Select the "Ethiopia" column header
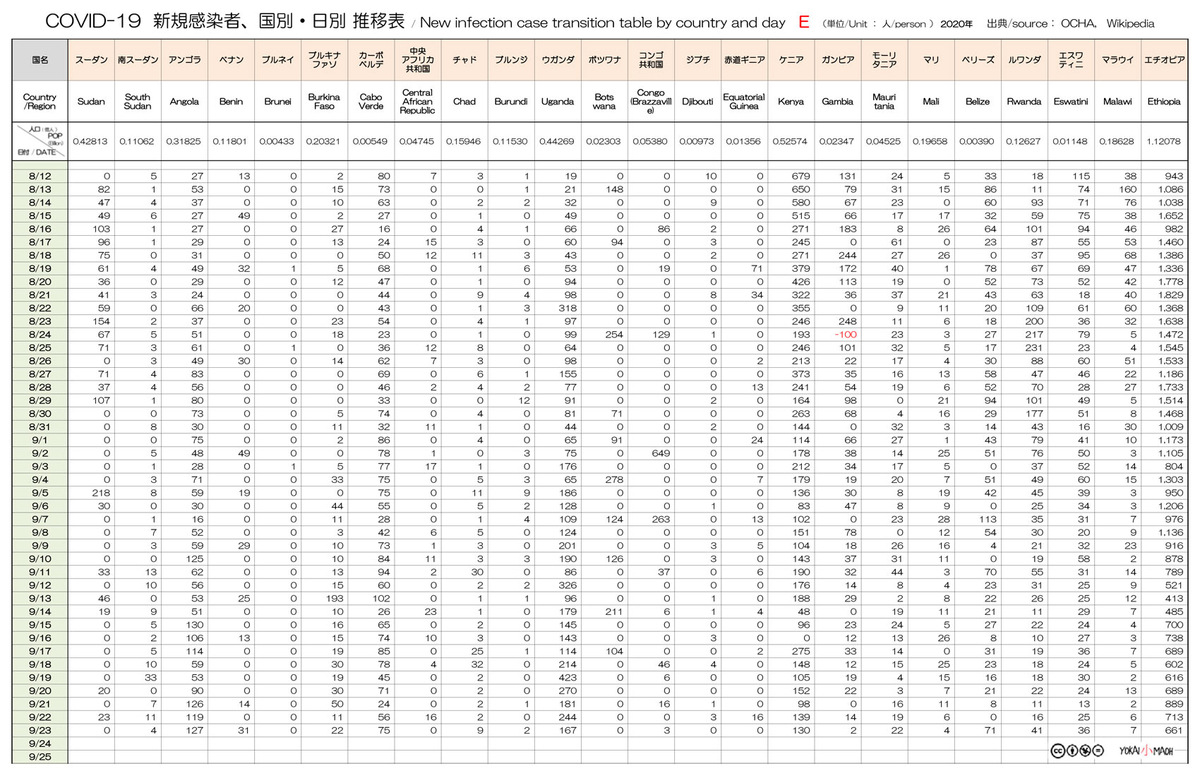 click(1164, 101)
